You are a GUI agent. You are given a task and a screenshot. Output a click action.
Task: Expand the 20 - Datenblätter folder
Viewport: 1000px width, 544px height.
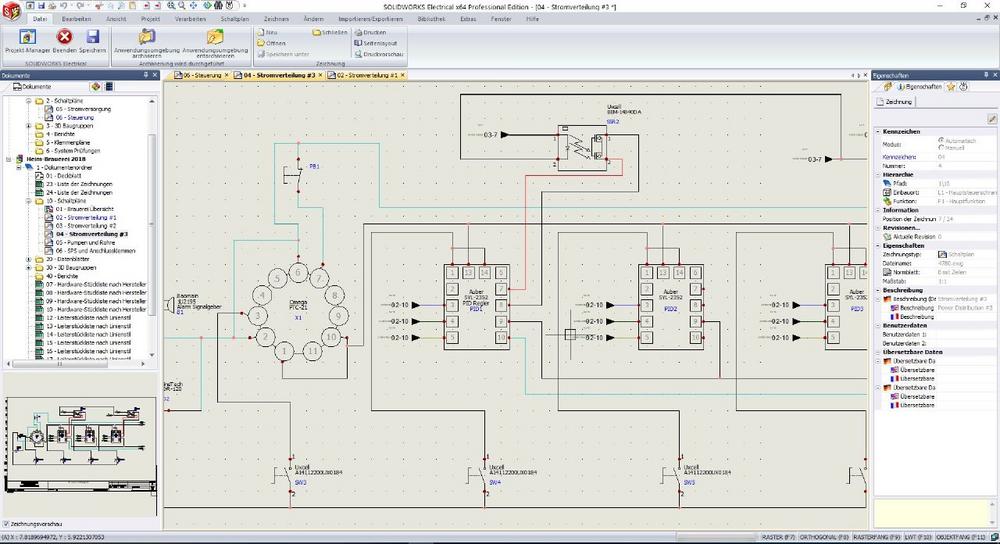29,260
